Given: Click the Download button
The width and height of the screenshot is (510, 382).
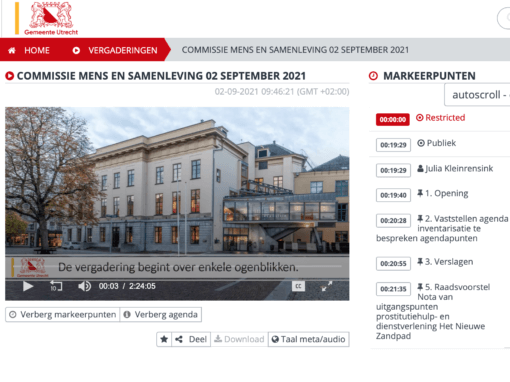Looking at the screenshot, I should point(239,339).
